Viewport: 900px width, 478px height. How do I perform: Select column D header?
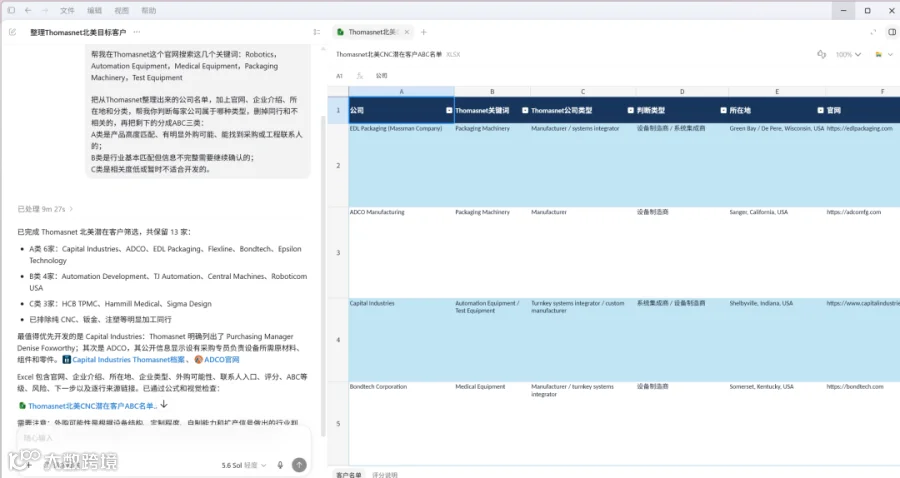coord(682,91)
